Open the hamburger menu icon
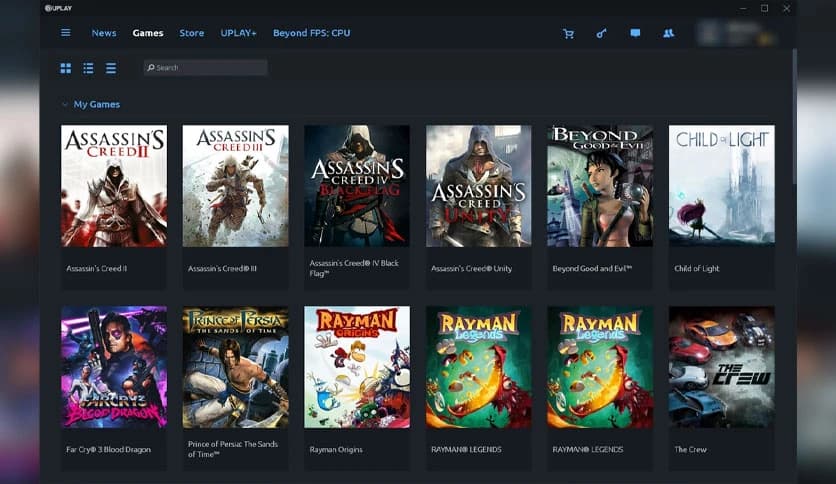Viewport: 836px width, 484px height. pos(66,33)
